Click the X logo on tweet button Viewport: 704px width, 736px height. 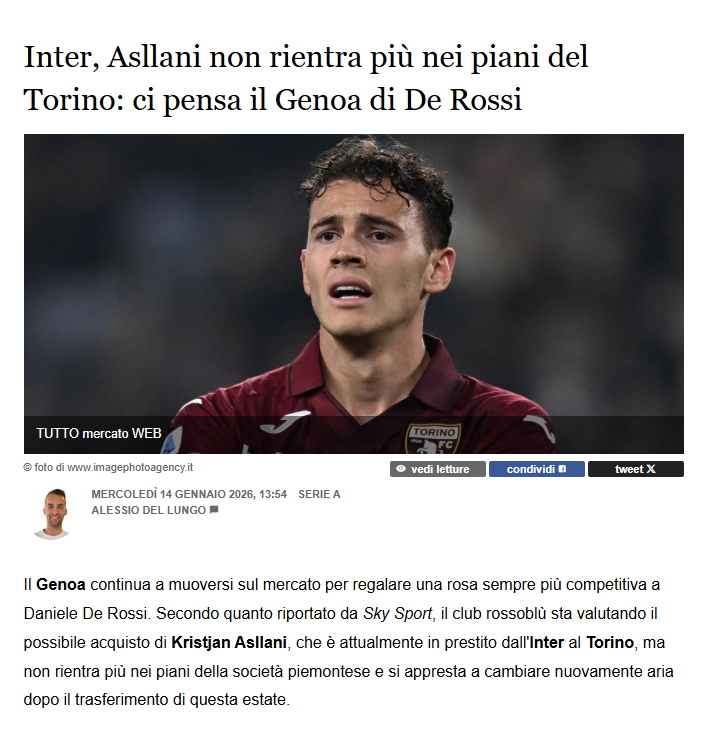[x=651, y=469]
